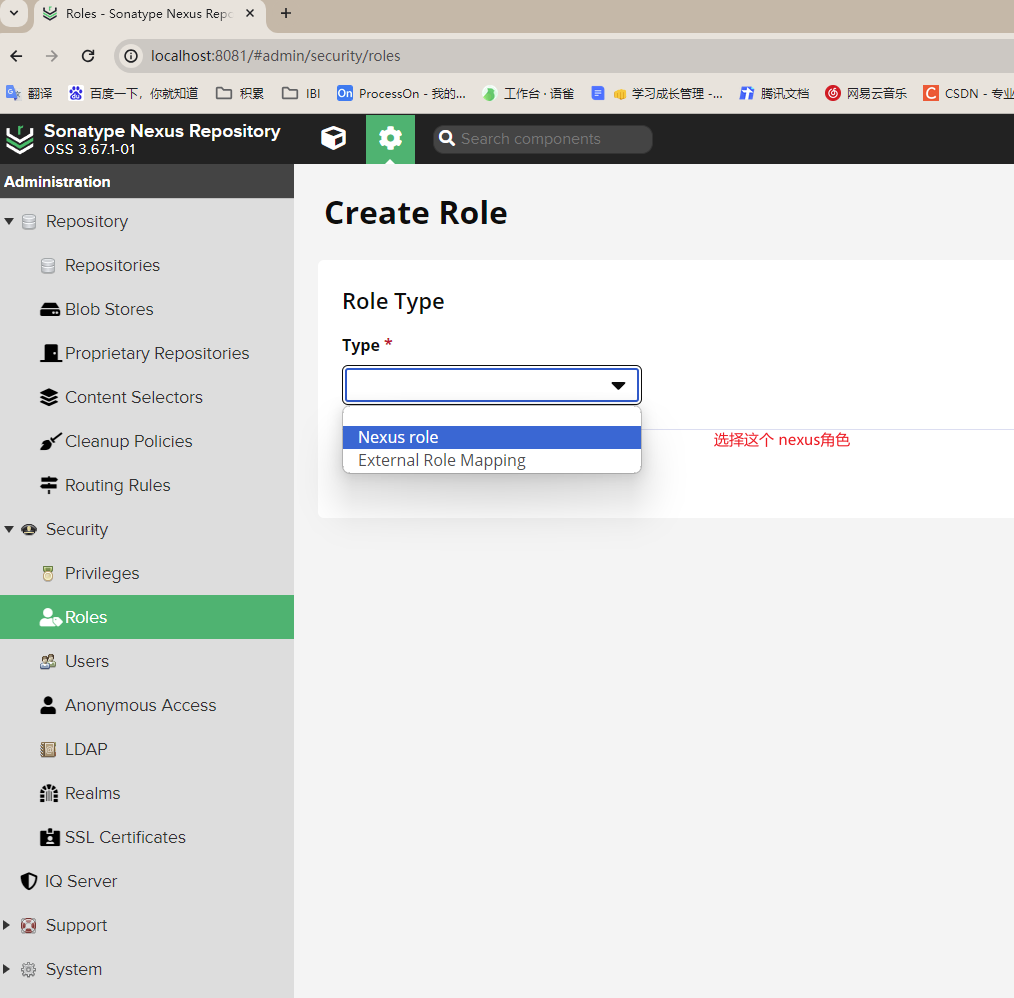
Task: Open the Type dropdown arrow
Action: pyautogui.click(x=618, y=385)
